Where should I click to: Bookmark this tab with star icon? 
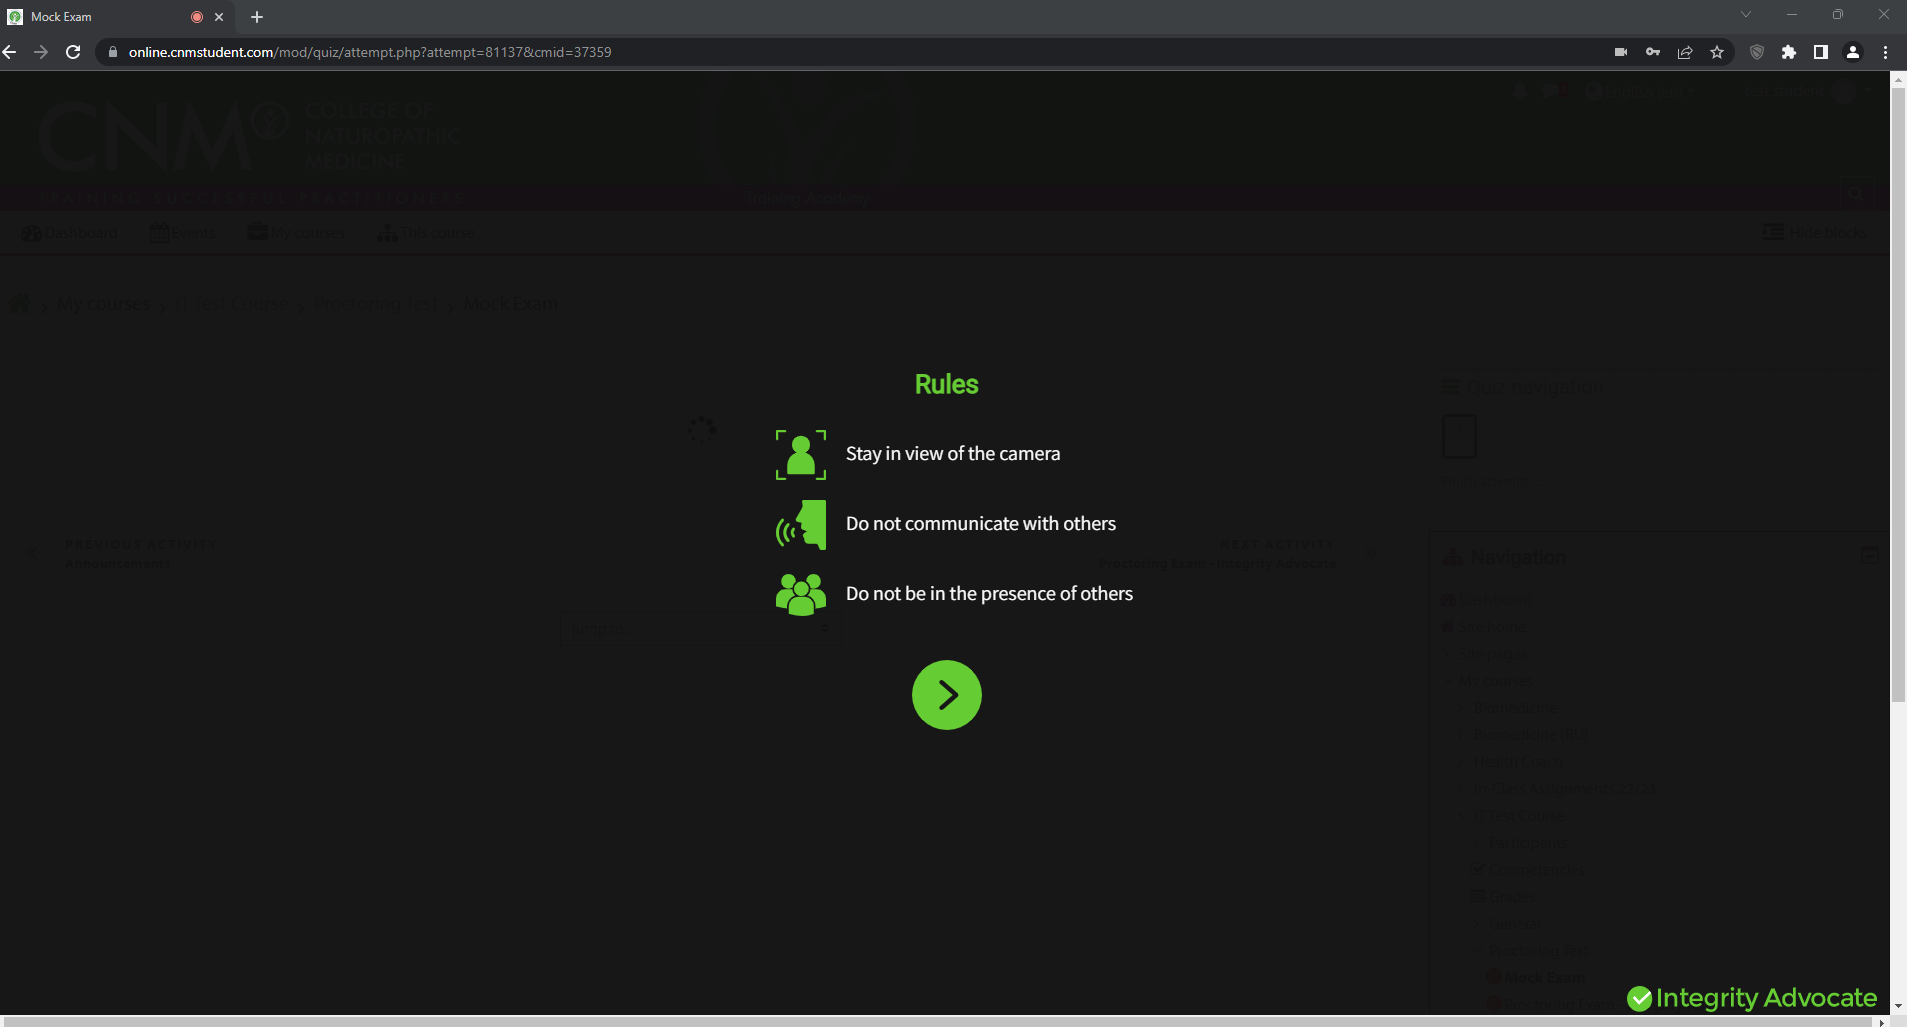1717,52
